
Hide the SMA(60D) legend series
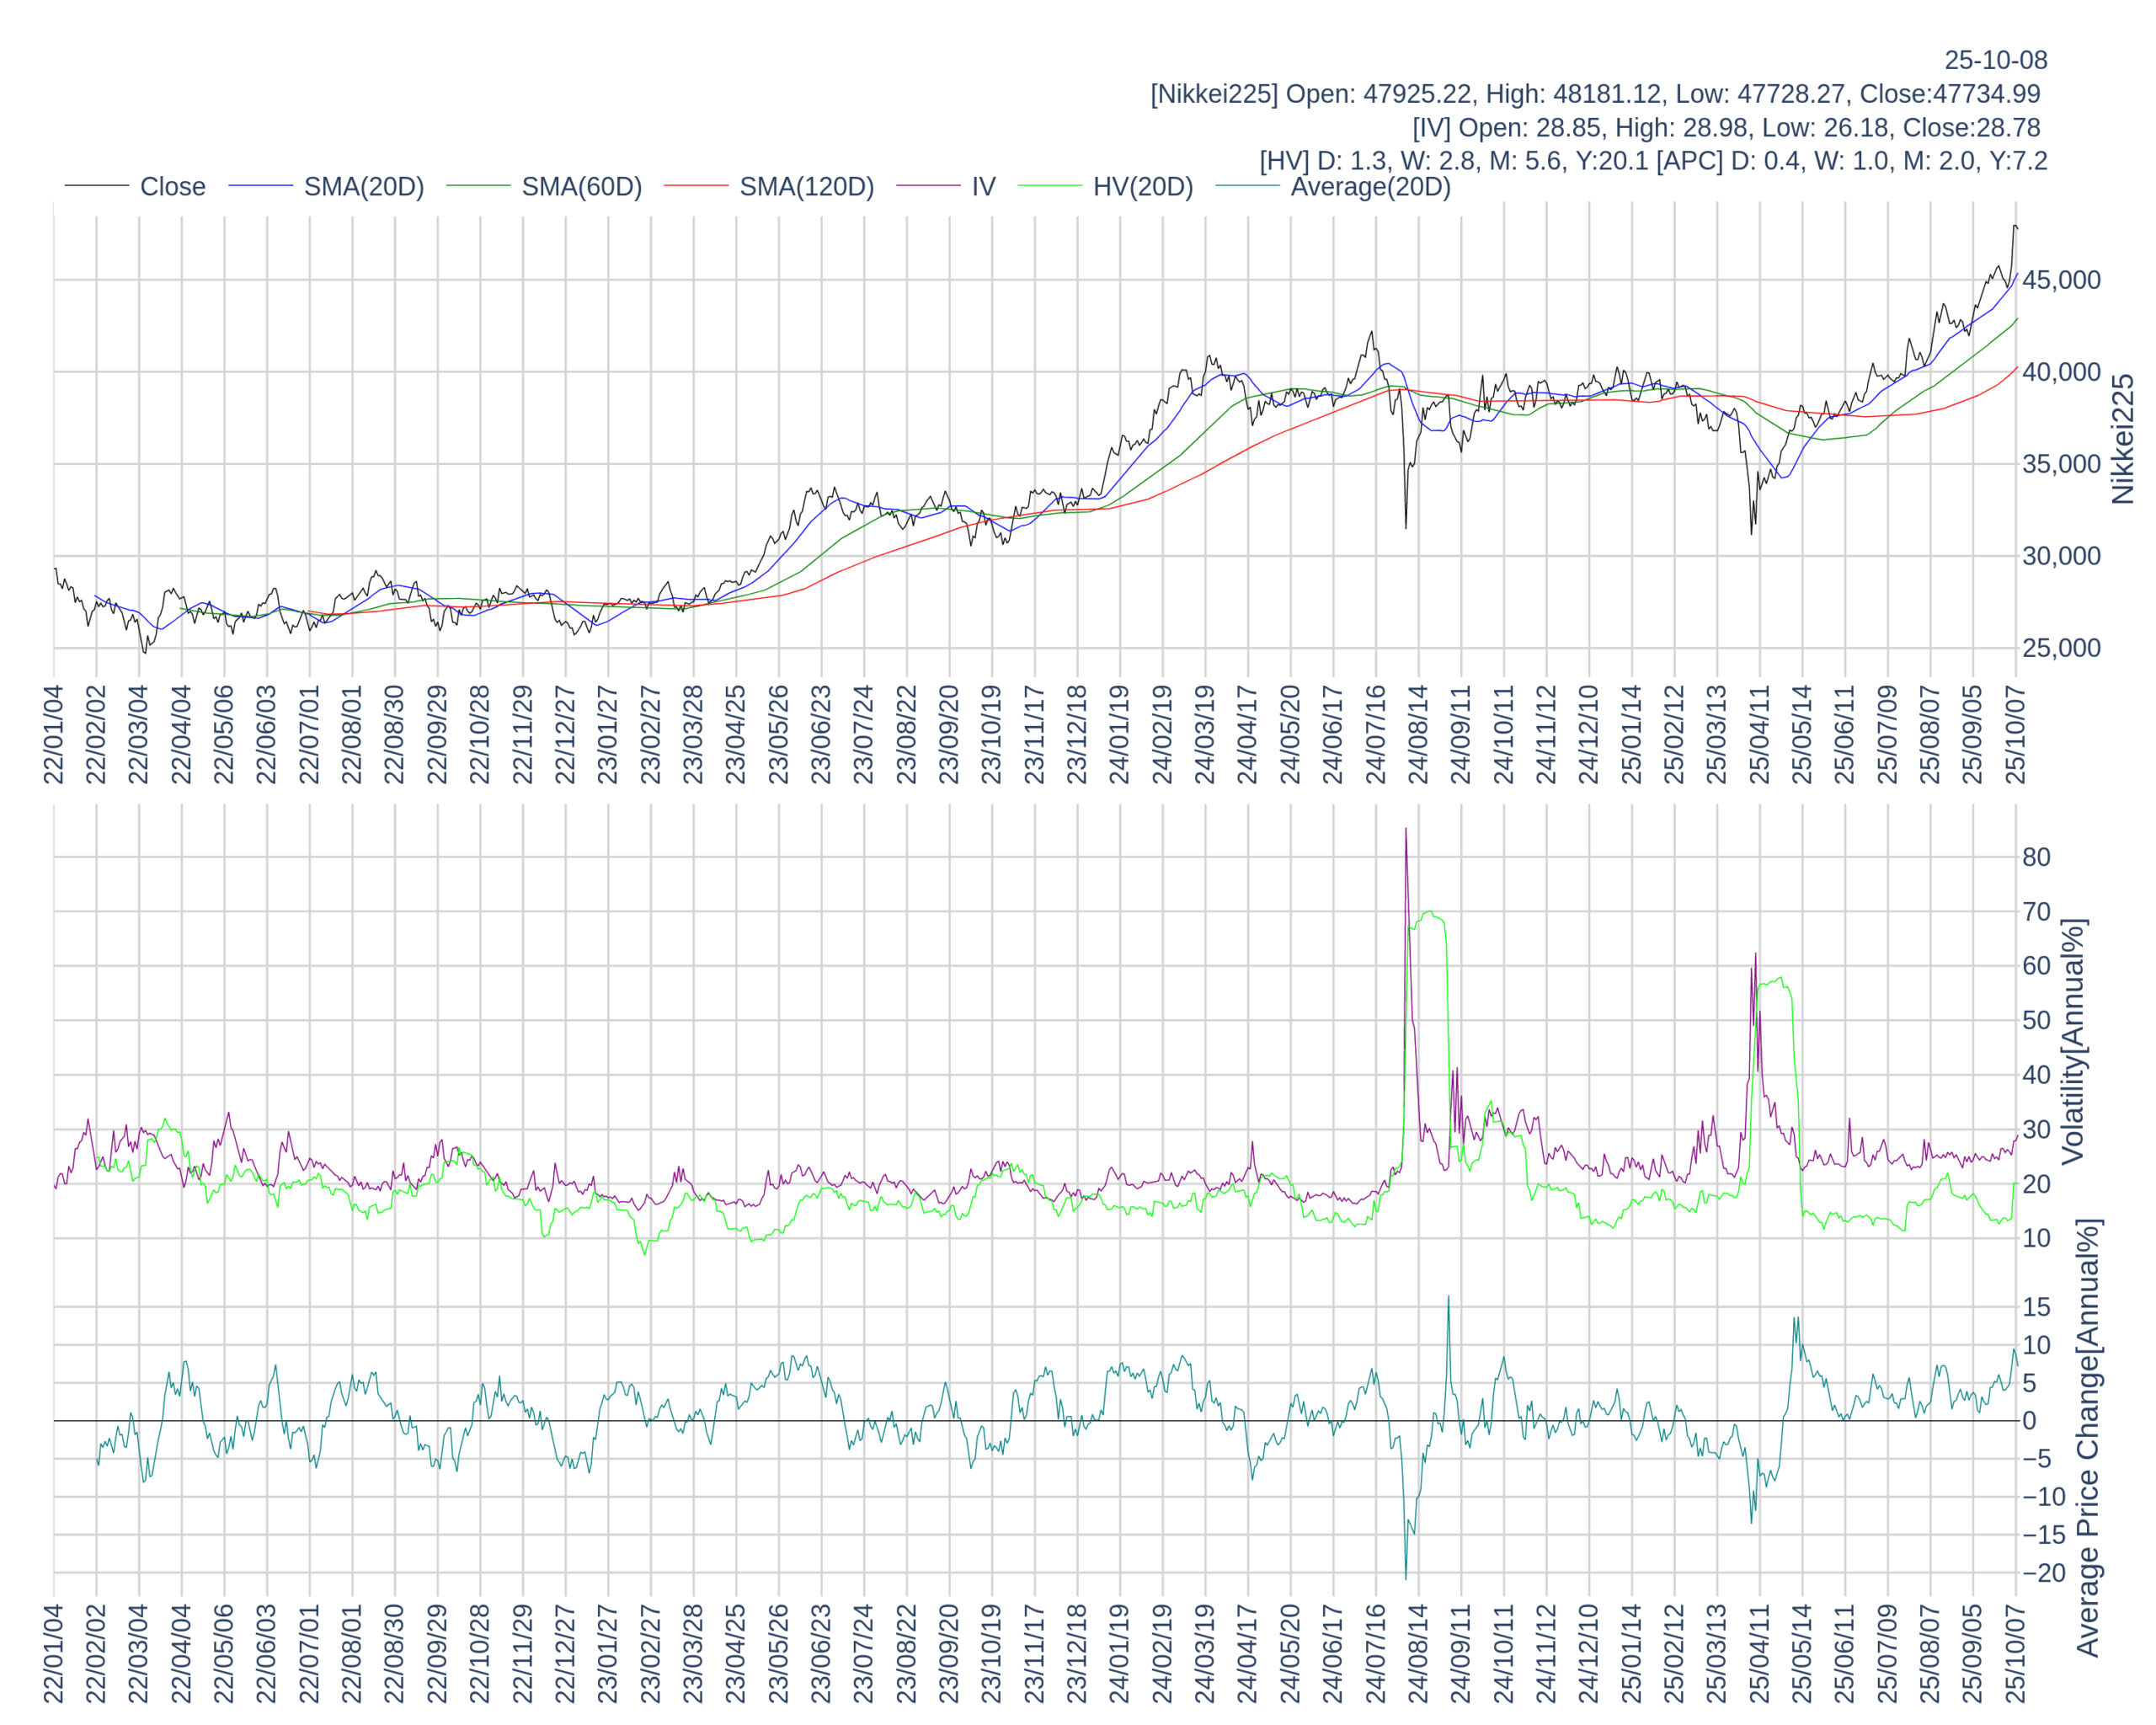coord(581,187)
